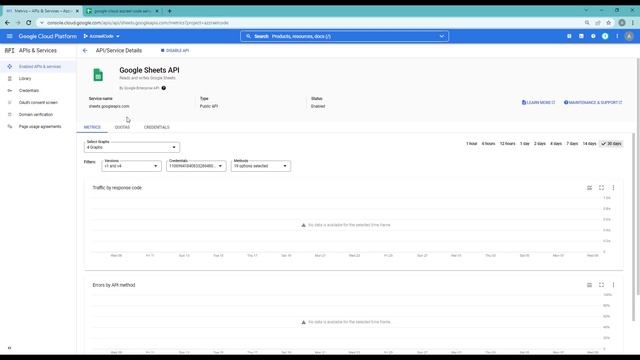Image resolution: width=640 pixels, height=360 pixels.
Task: Select the 7 days time range
Action: 572,144
